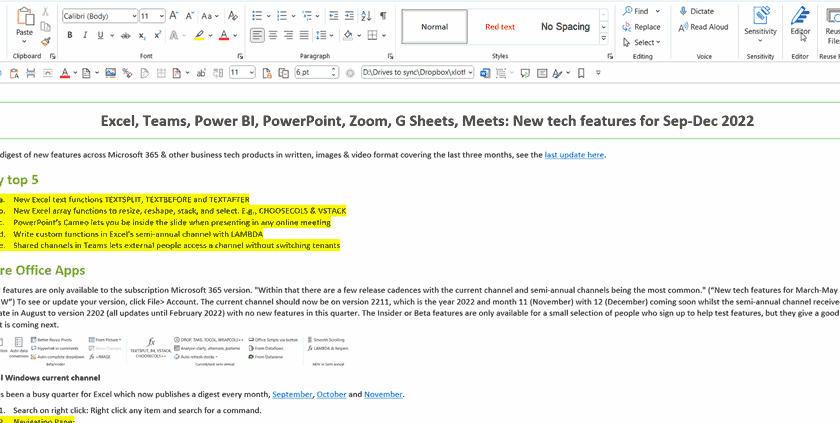This screenshot has width=840, height=423.
Task: Click the Format Painter icon
Action: click(x=44, y=42)
